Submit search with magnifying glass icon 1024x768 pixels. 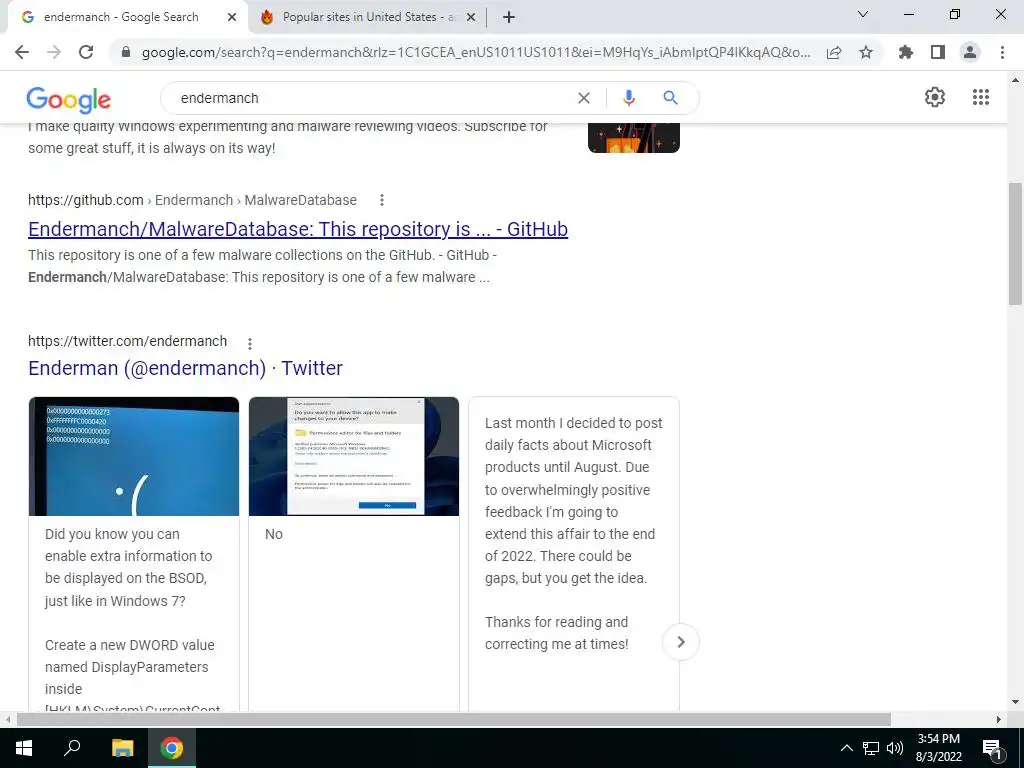coord(670,98)
